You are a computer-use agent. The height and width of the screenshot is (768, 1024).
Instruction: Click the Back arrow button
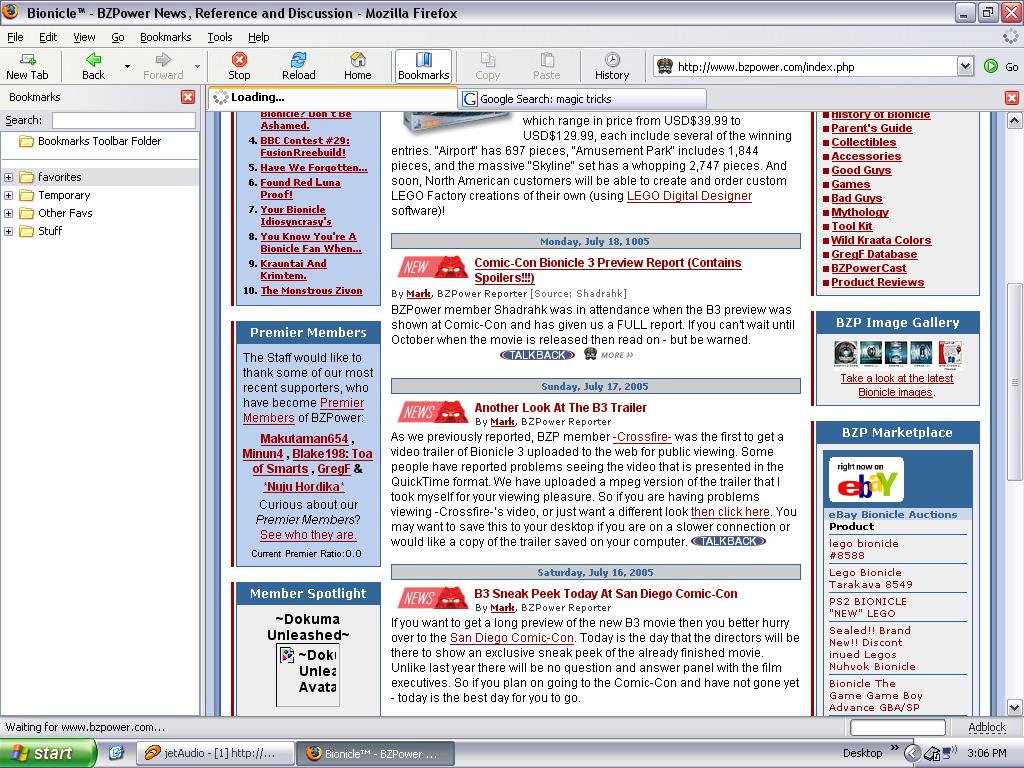pyautogui.click(x=93, y=66)
